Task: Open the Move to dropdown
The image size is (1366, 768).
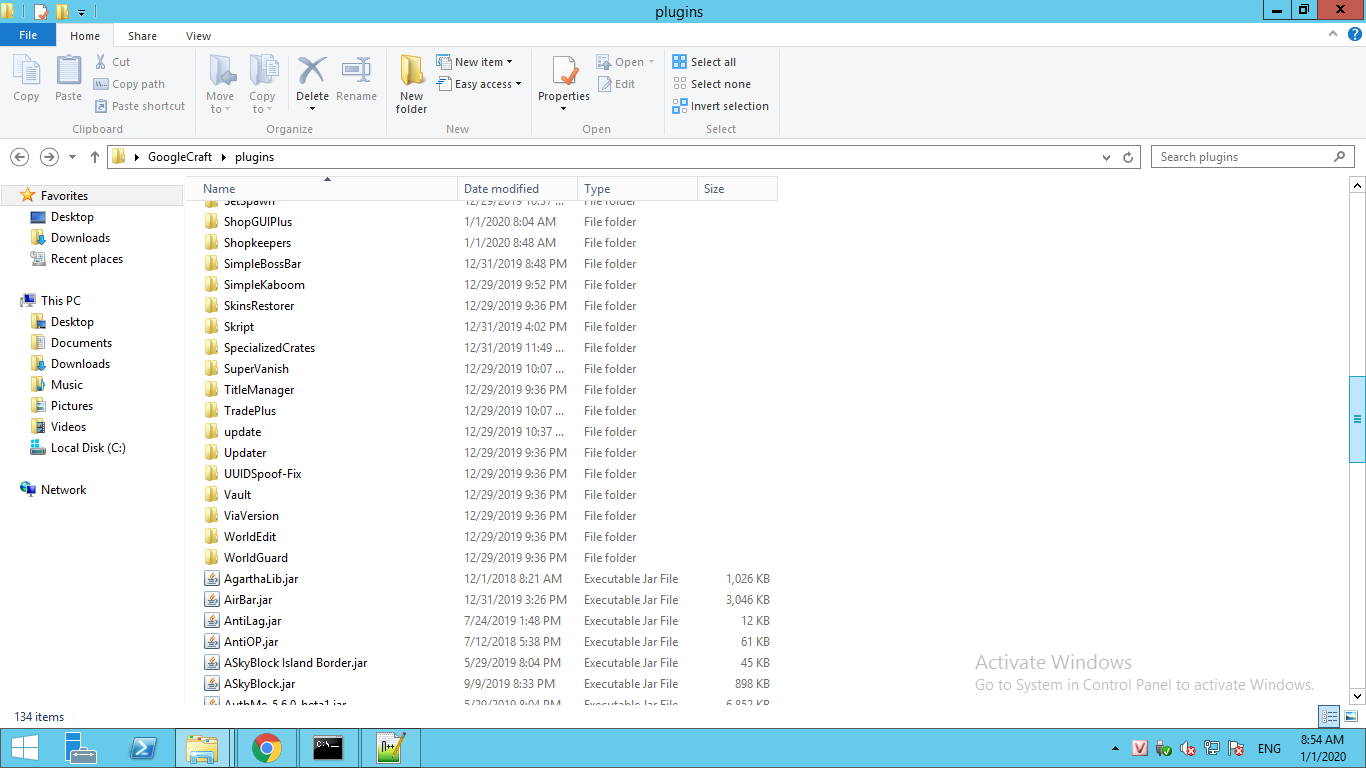Action: 220,84
